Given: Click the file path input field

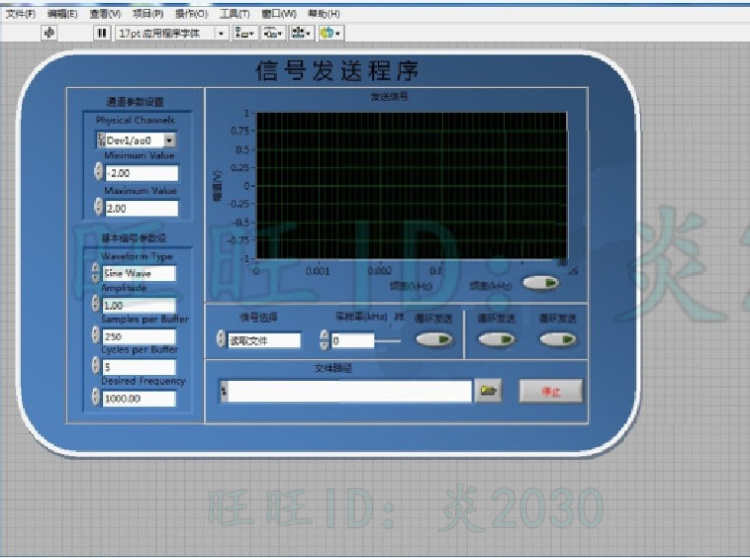Looking at the screenshot, I should pos(350,391).
